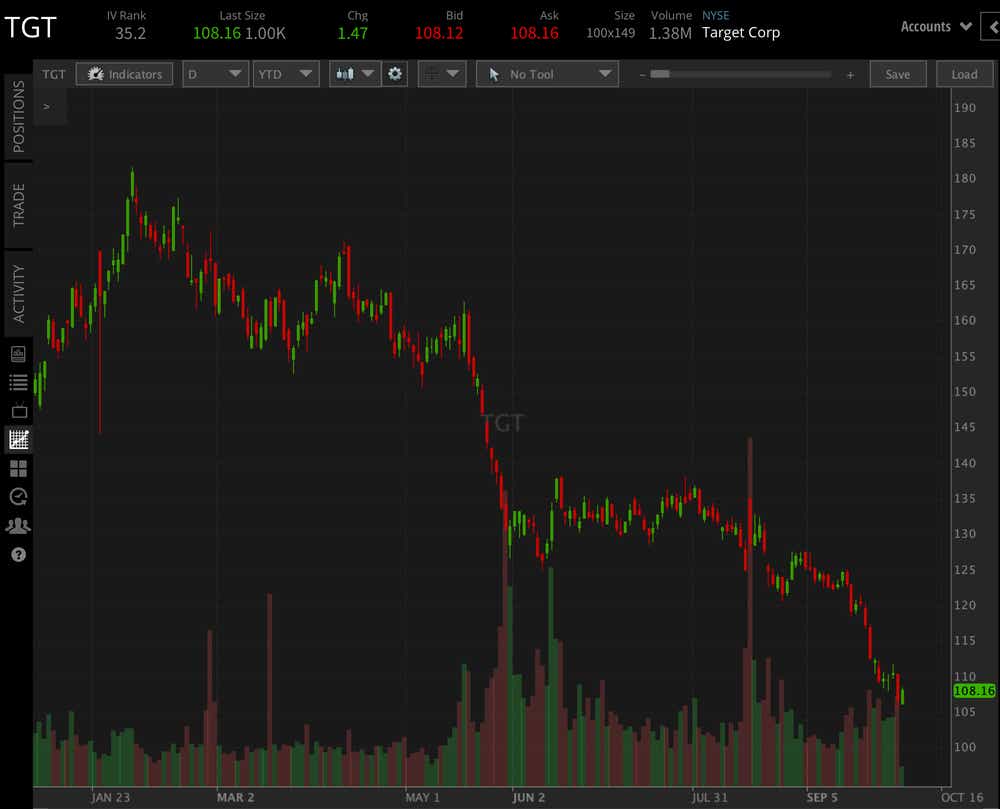
Task: Open the help question mark icon
Action: point(18,555)
